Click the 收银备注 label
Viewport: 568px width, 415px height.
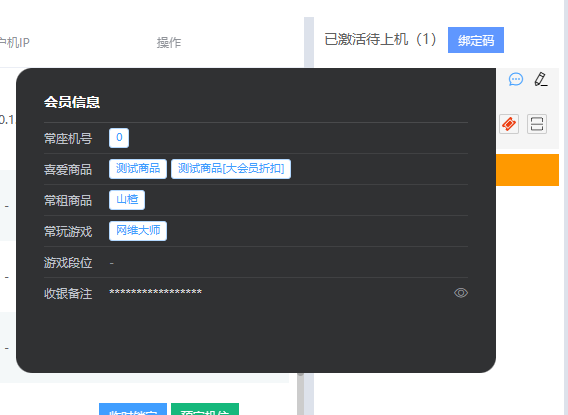[68, 294]
